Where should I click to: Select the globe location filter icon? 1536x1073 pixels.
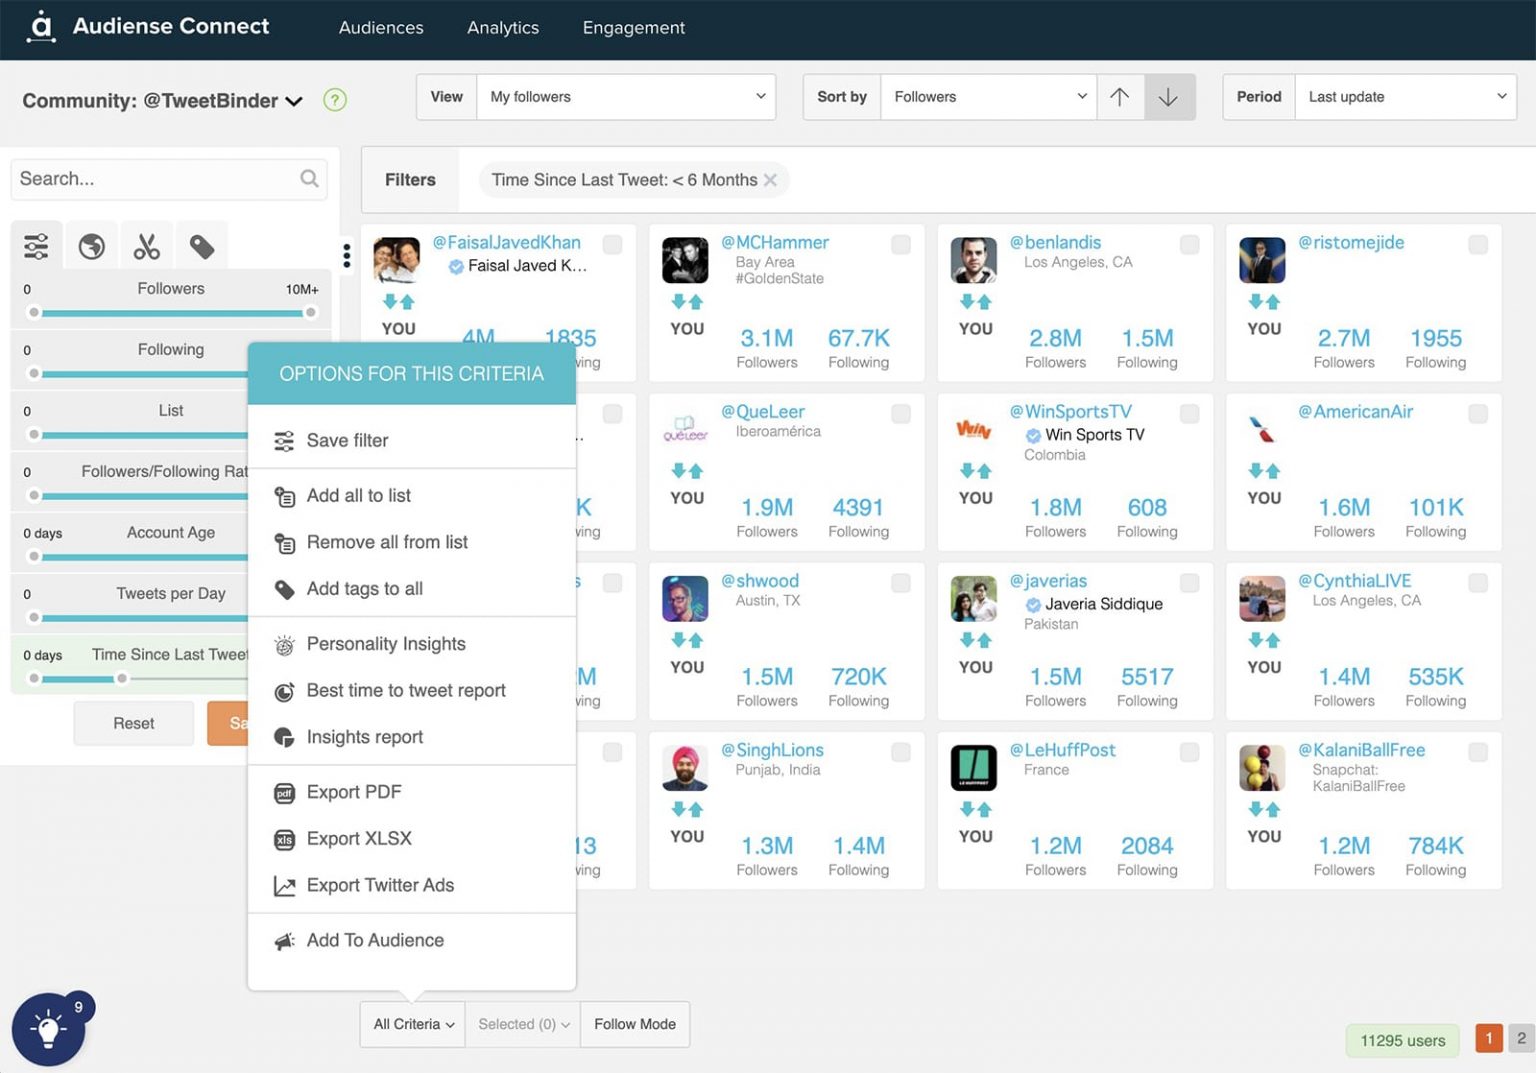coord(92,246)
